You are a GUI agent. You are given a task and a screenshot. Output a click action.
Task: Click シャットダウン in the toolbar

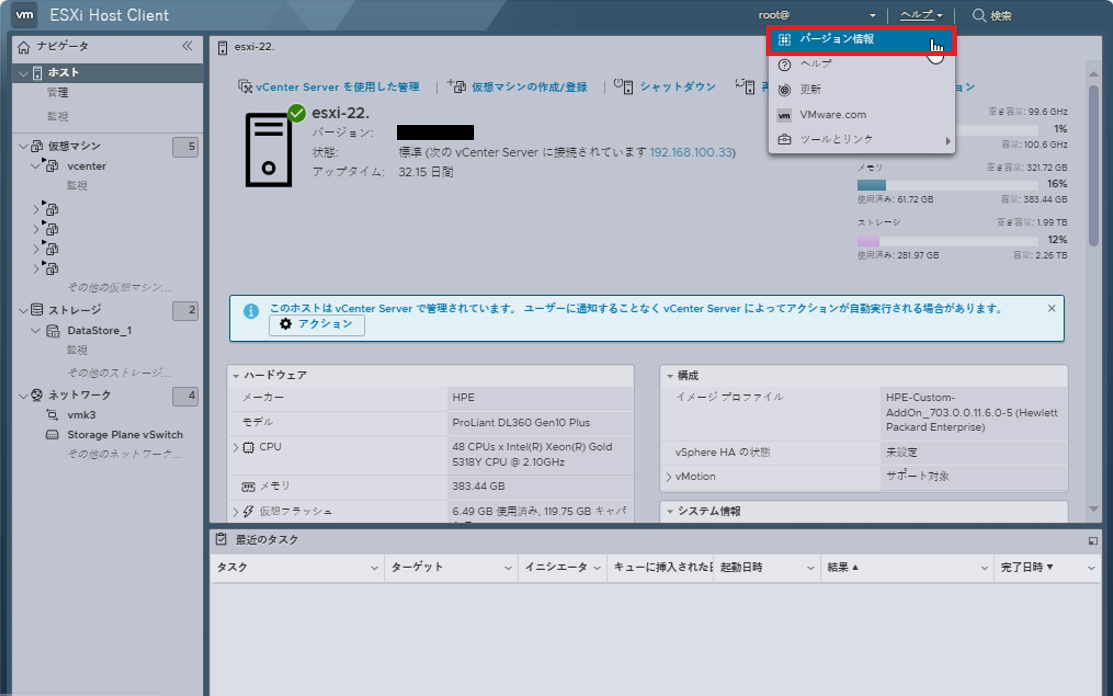tap(666, 87)
